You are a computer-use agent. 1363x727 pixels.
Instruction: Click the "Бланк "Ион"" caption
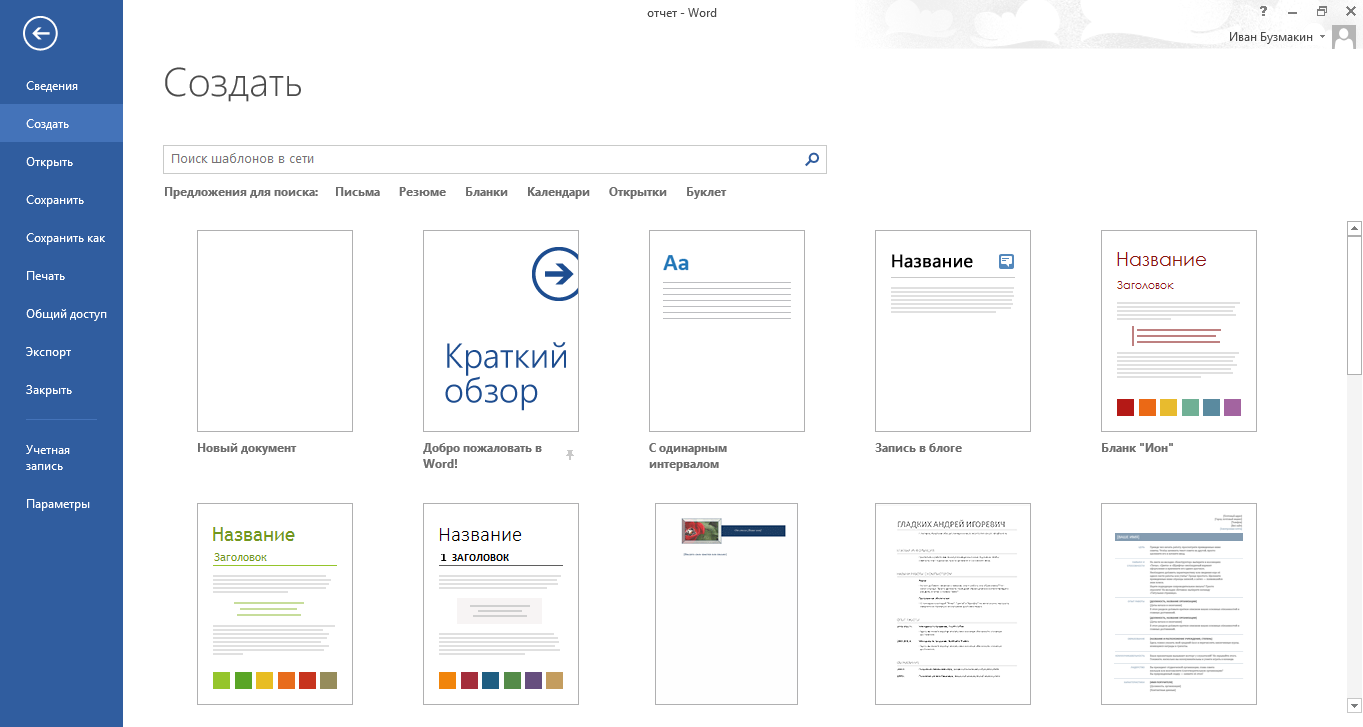1136,448
